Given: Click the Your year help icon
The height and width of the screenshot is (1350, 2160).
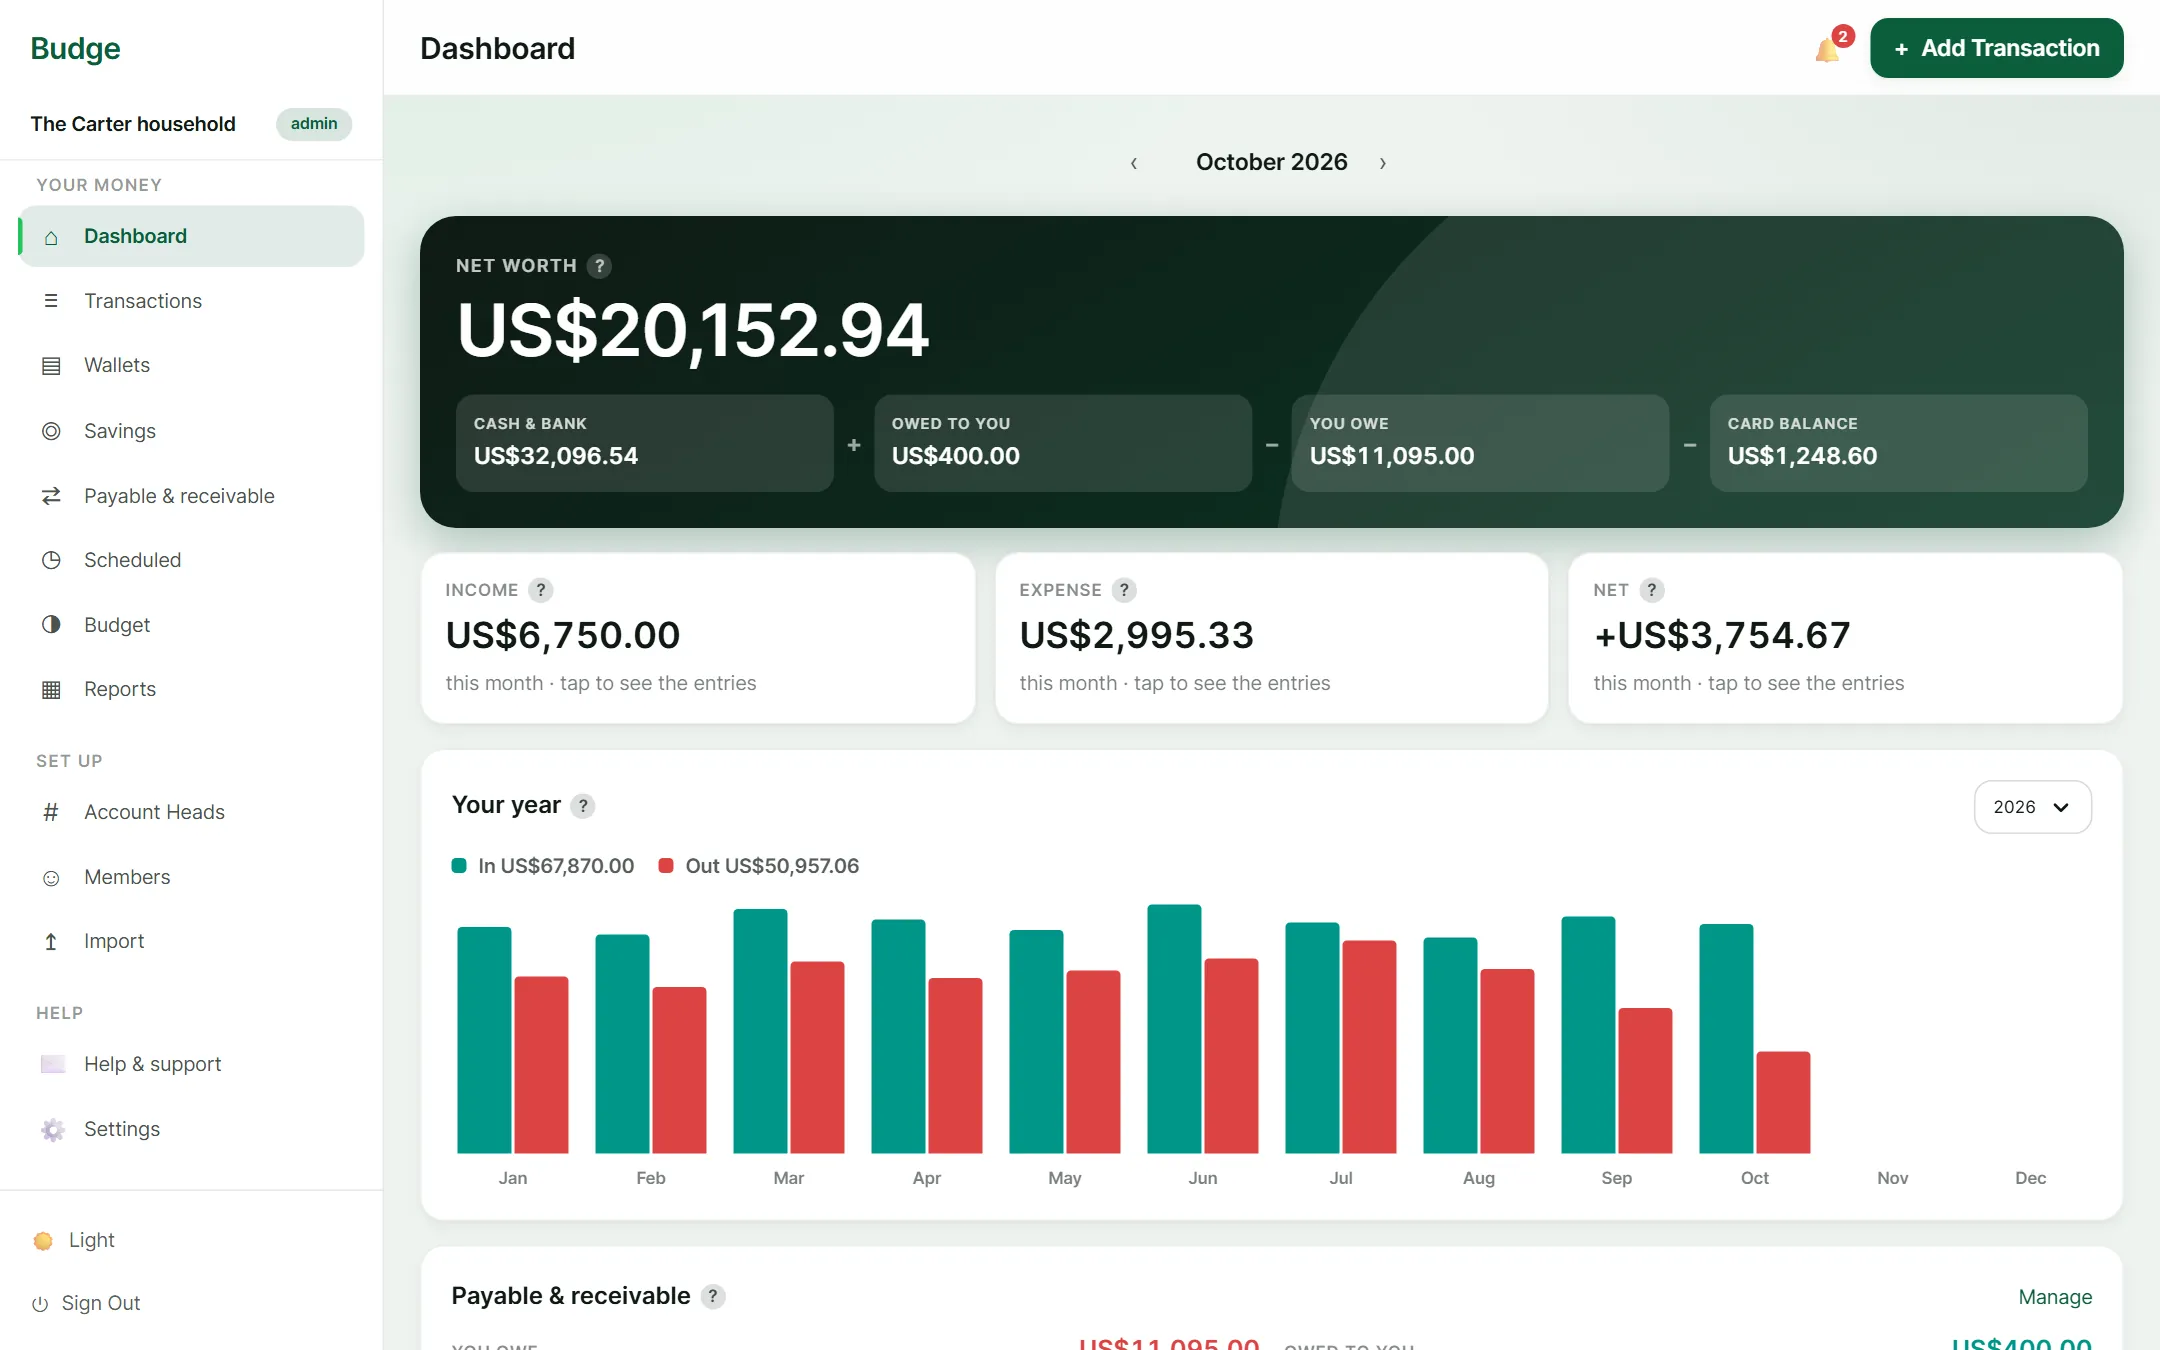Looking at the screenshot, I should (583, 806).
